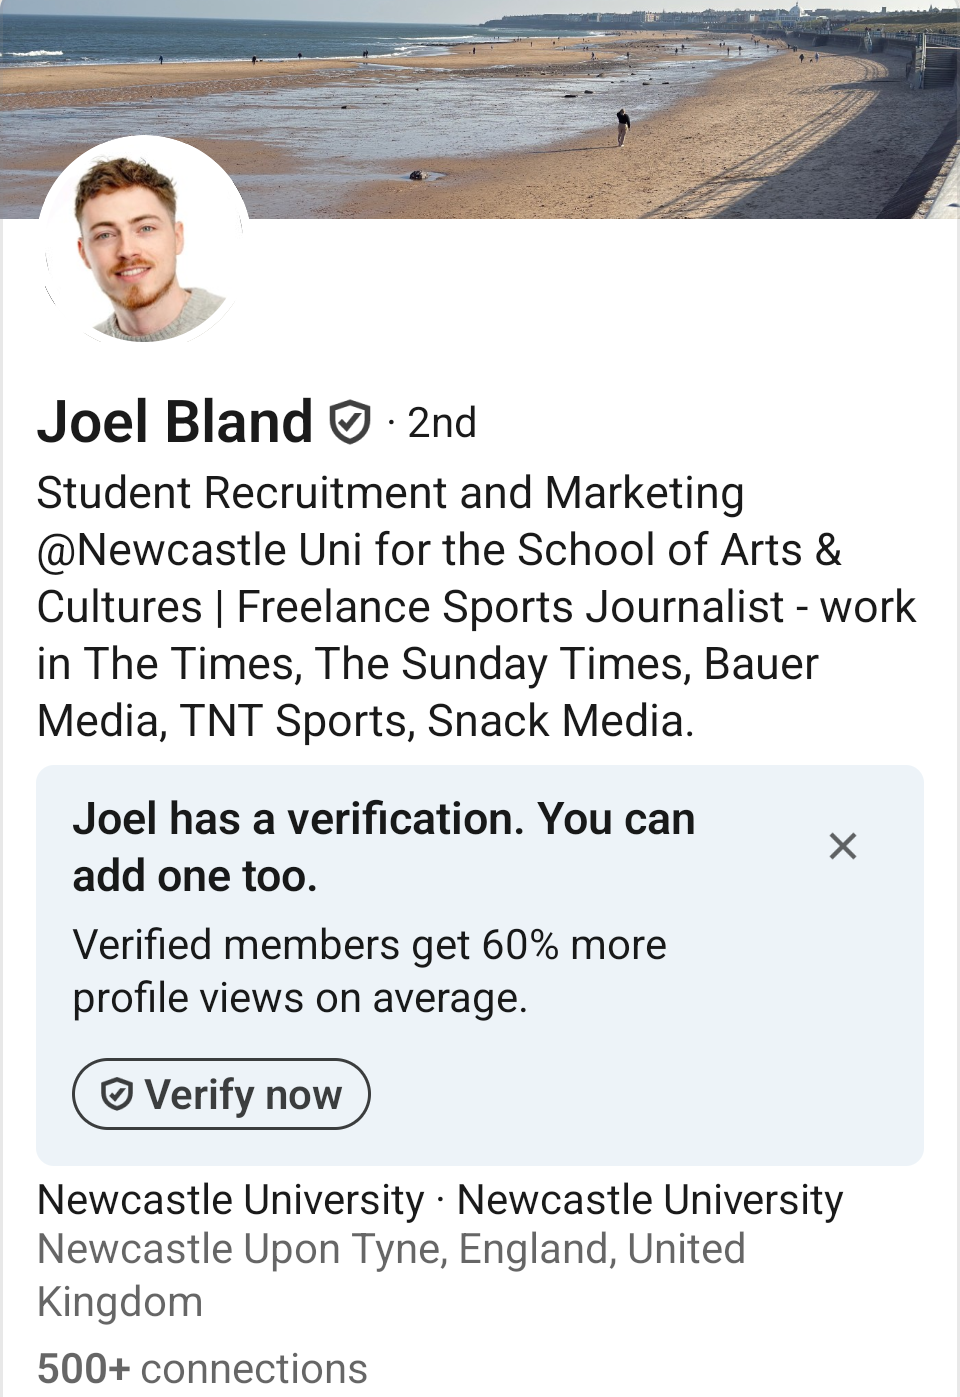This screenshot has height=1397, width=960.
Task: Open the 500+ connections list
Action: tap(202, 1369)
